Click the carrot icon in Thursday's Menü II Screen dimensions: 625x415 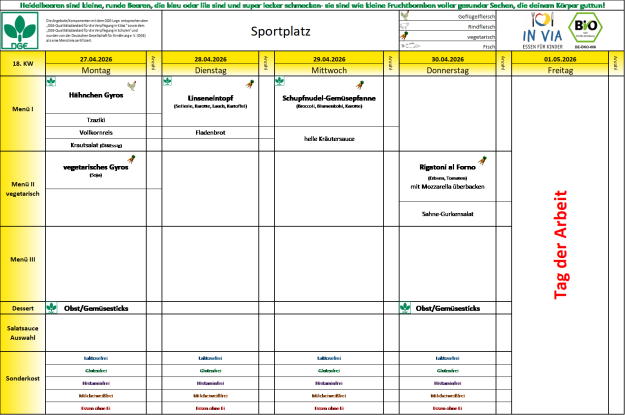[x=482, y=160]
